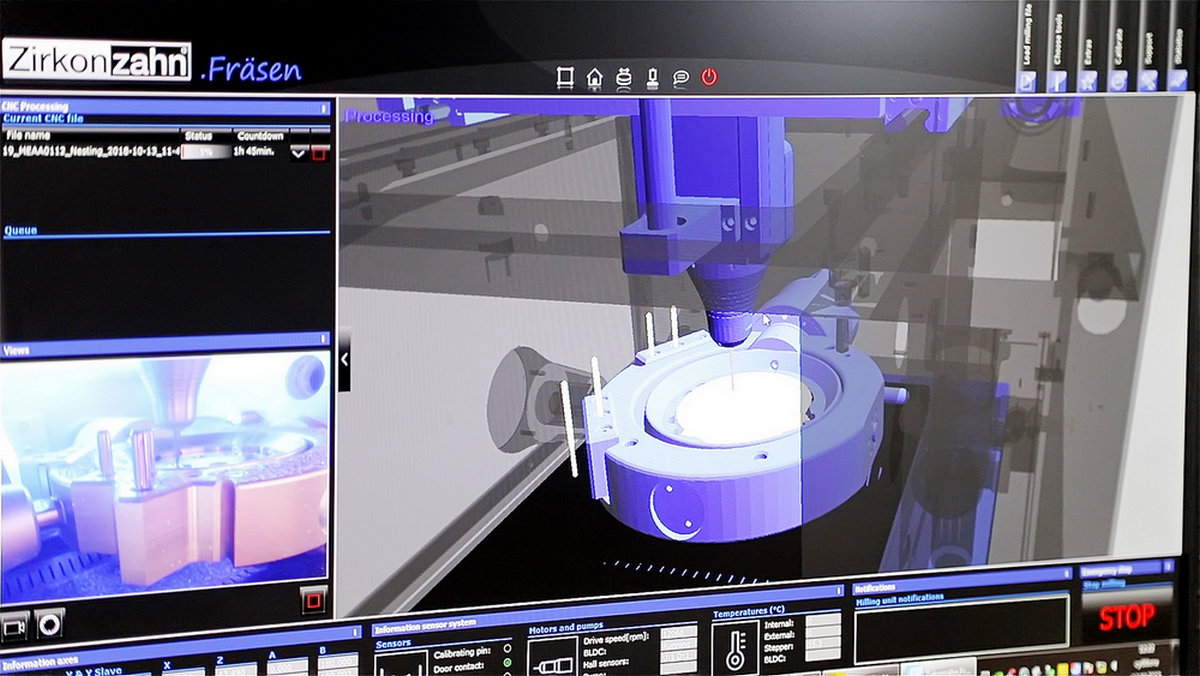The width and height of the screenshot is (1200, 676).
Task: Click the External temperature value field
Action: tap(823, 634)
